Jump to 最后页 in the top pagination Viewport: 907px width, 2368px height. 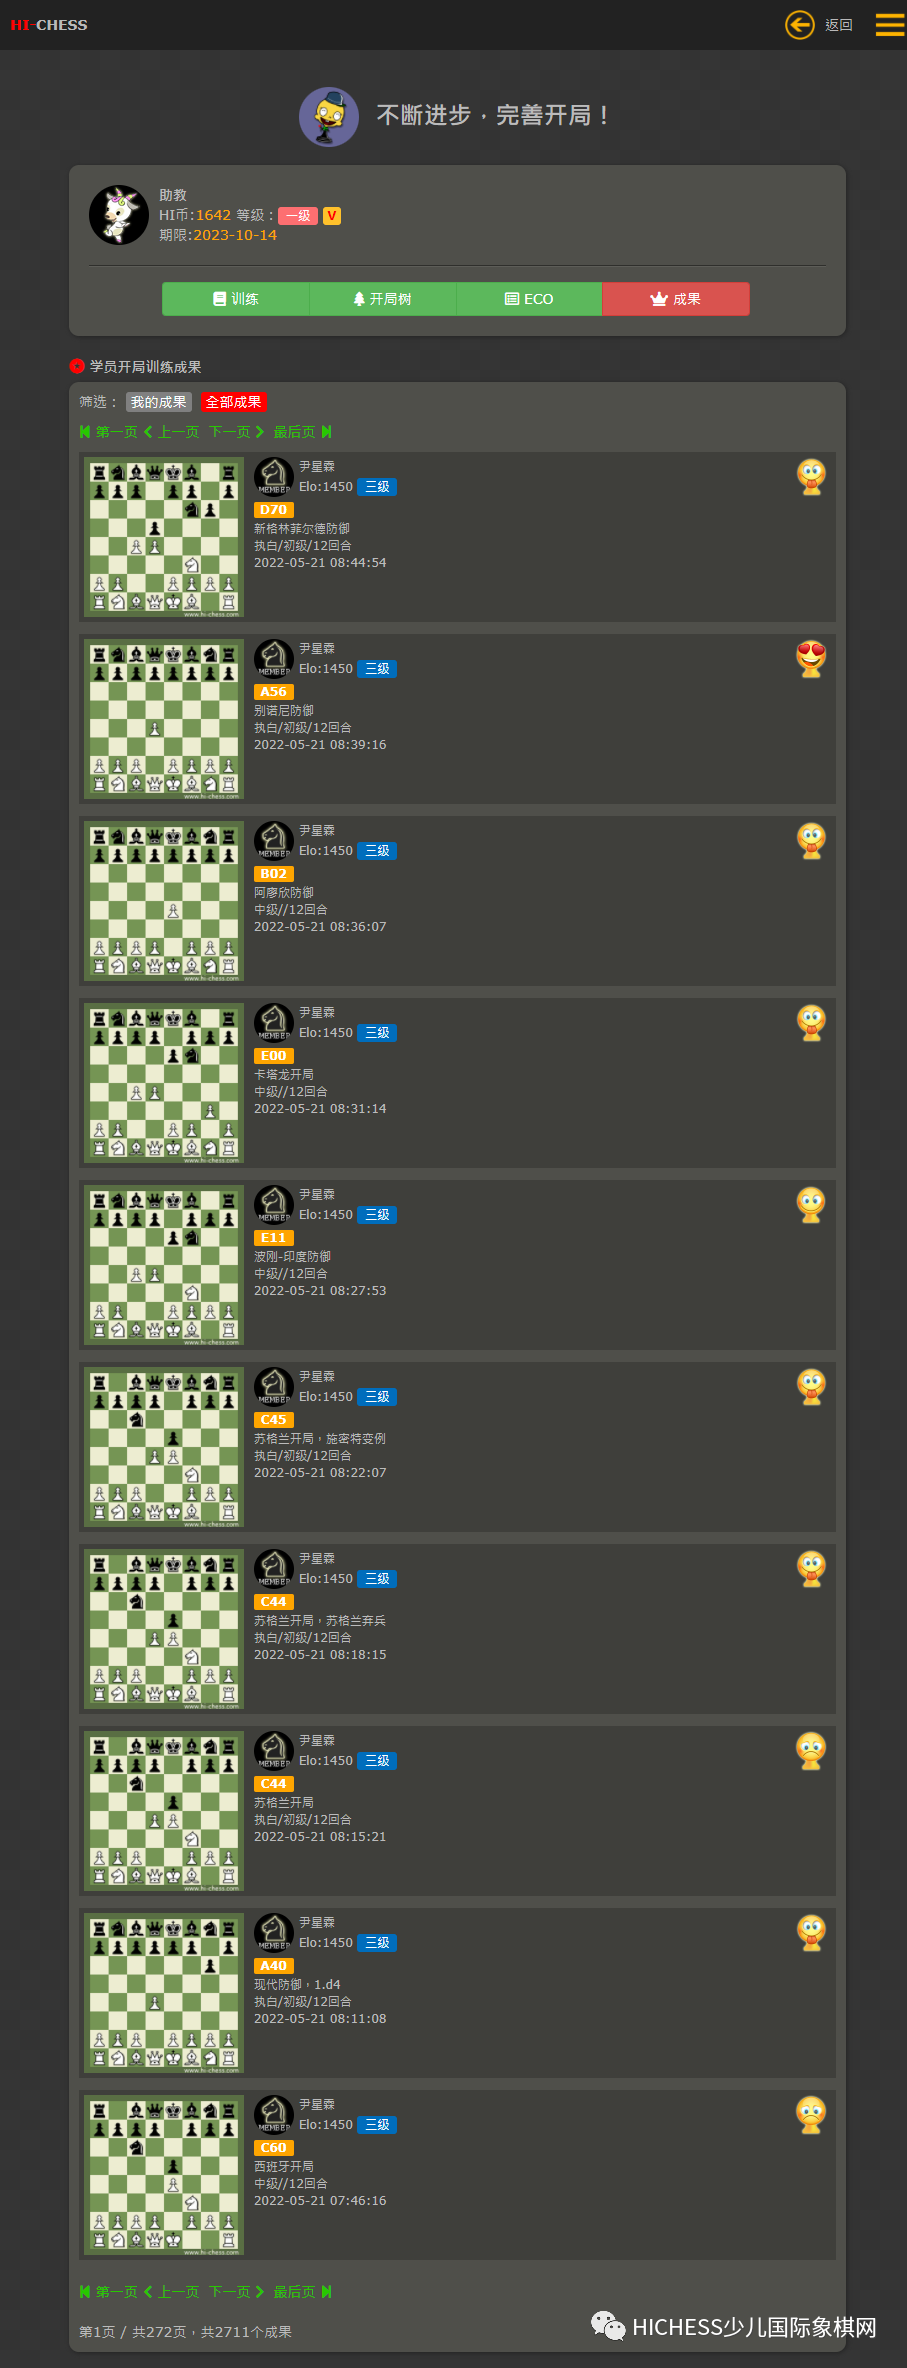[302, 432]
